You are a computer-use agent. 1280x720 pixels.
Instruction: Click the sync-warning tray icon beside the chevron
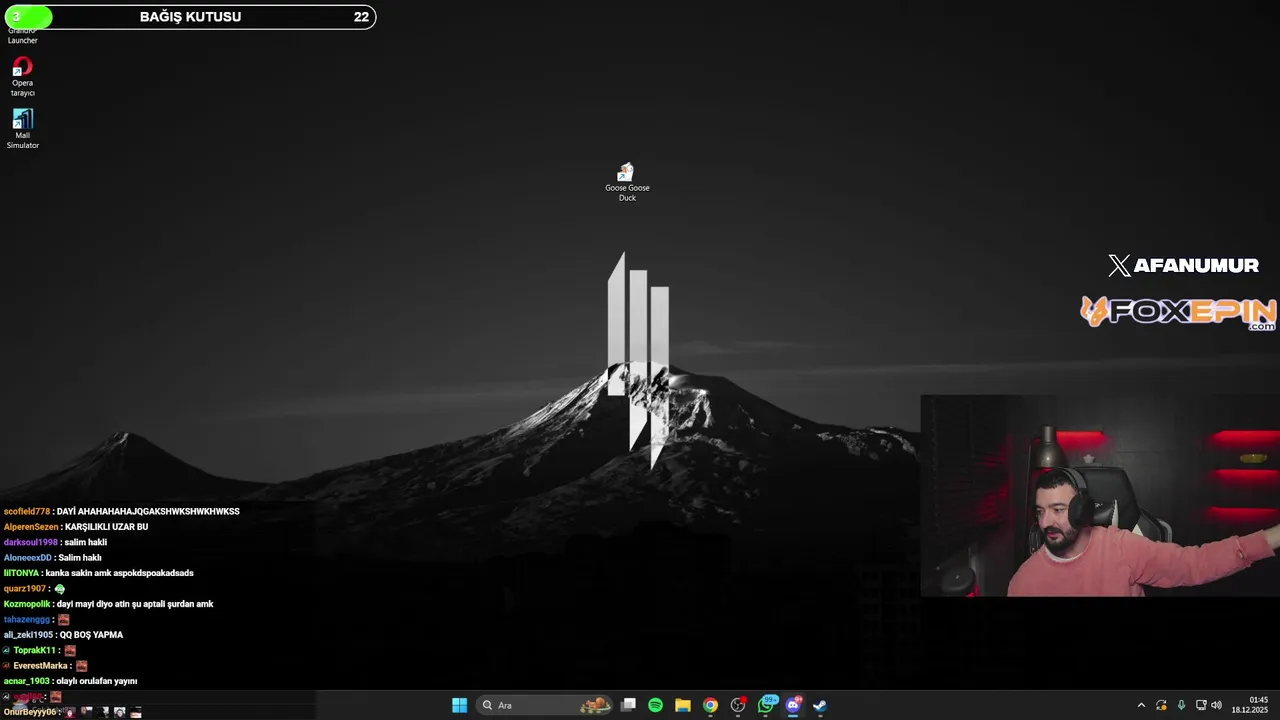pos(1161,705)
